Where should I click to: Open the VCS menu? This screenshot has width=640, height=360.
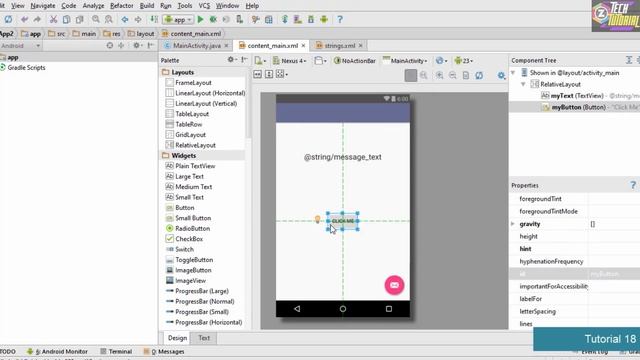(204, 6)
